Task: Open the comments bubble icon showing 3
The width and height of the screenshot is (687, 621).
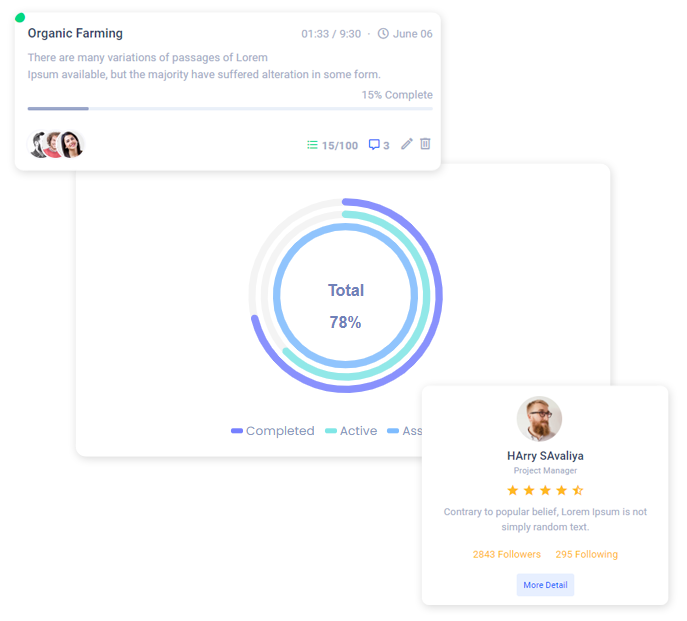Action: pyautogui.click(x=374, y=145)
